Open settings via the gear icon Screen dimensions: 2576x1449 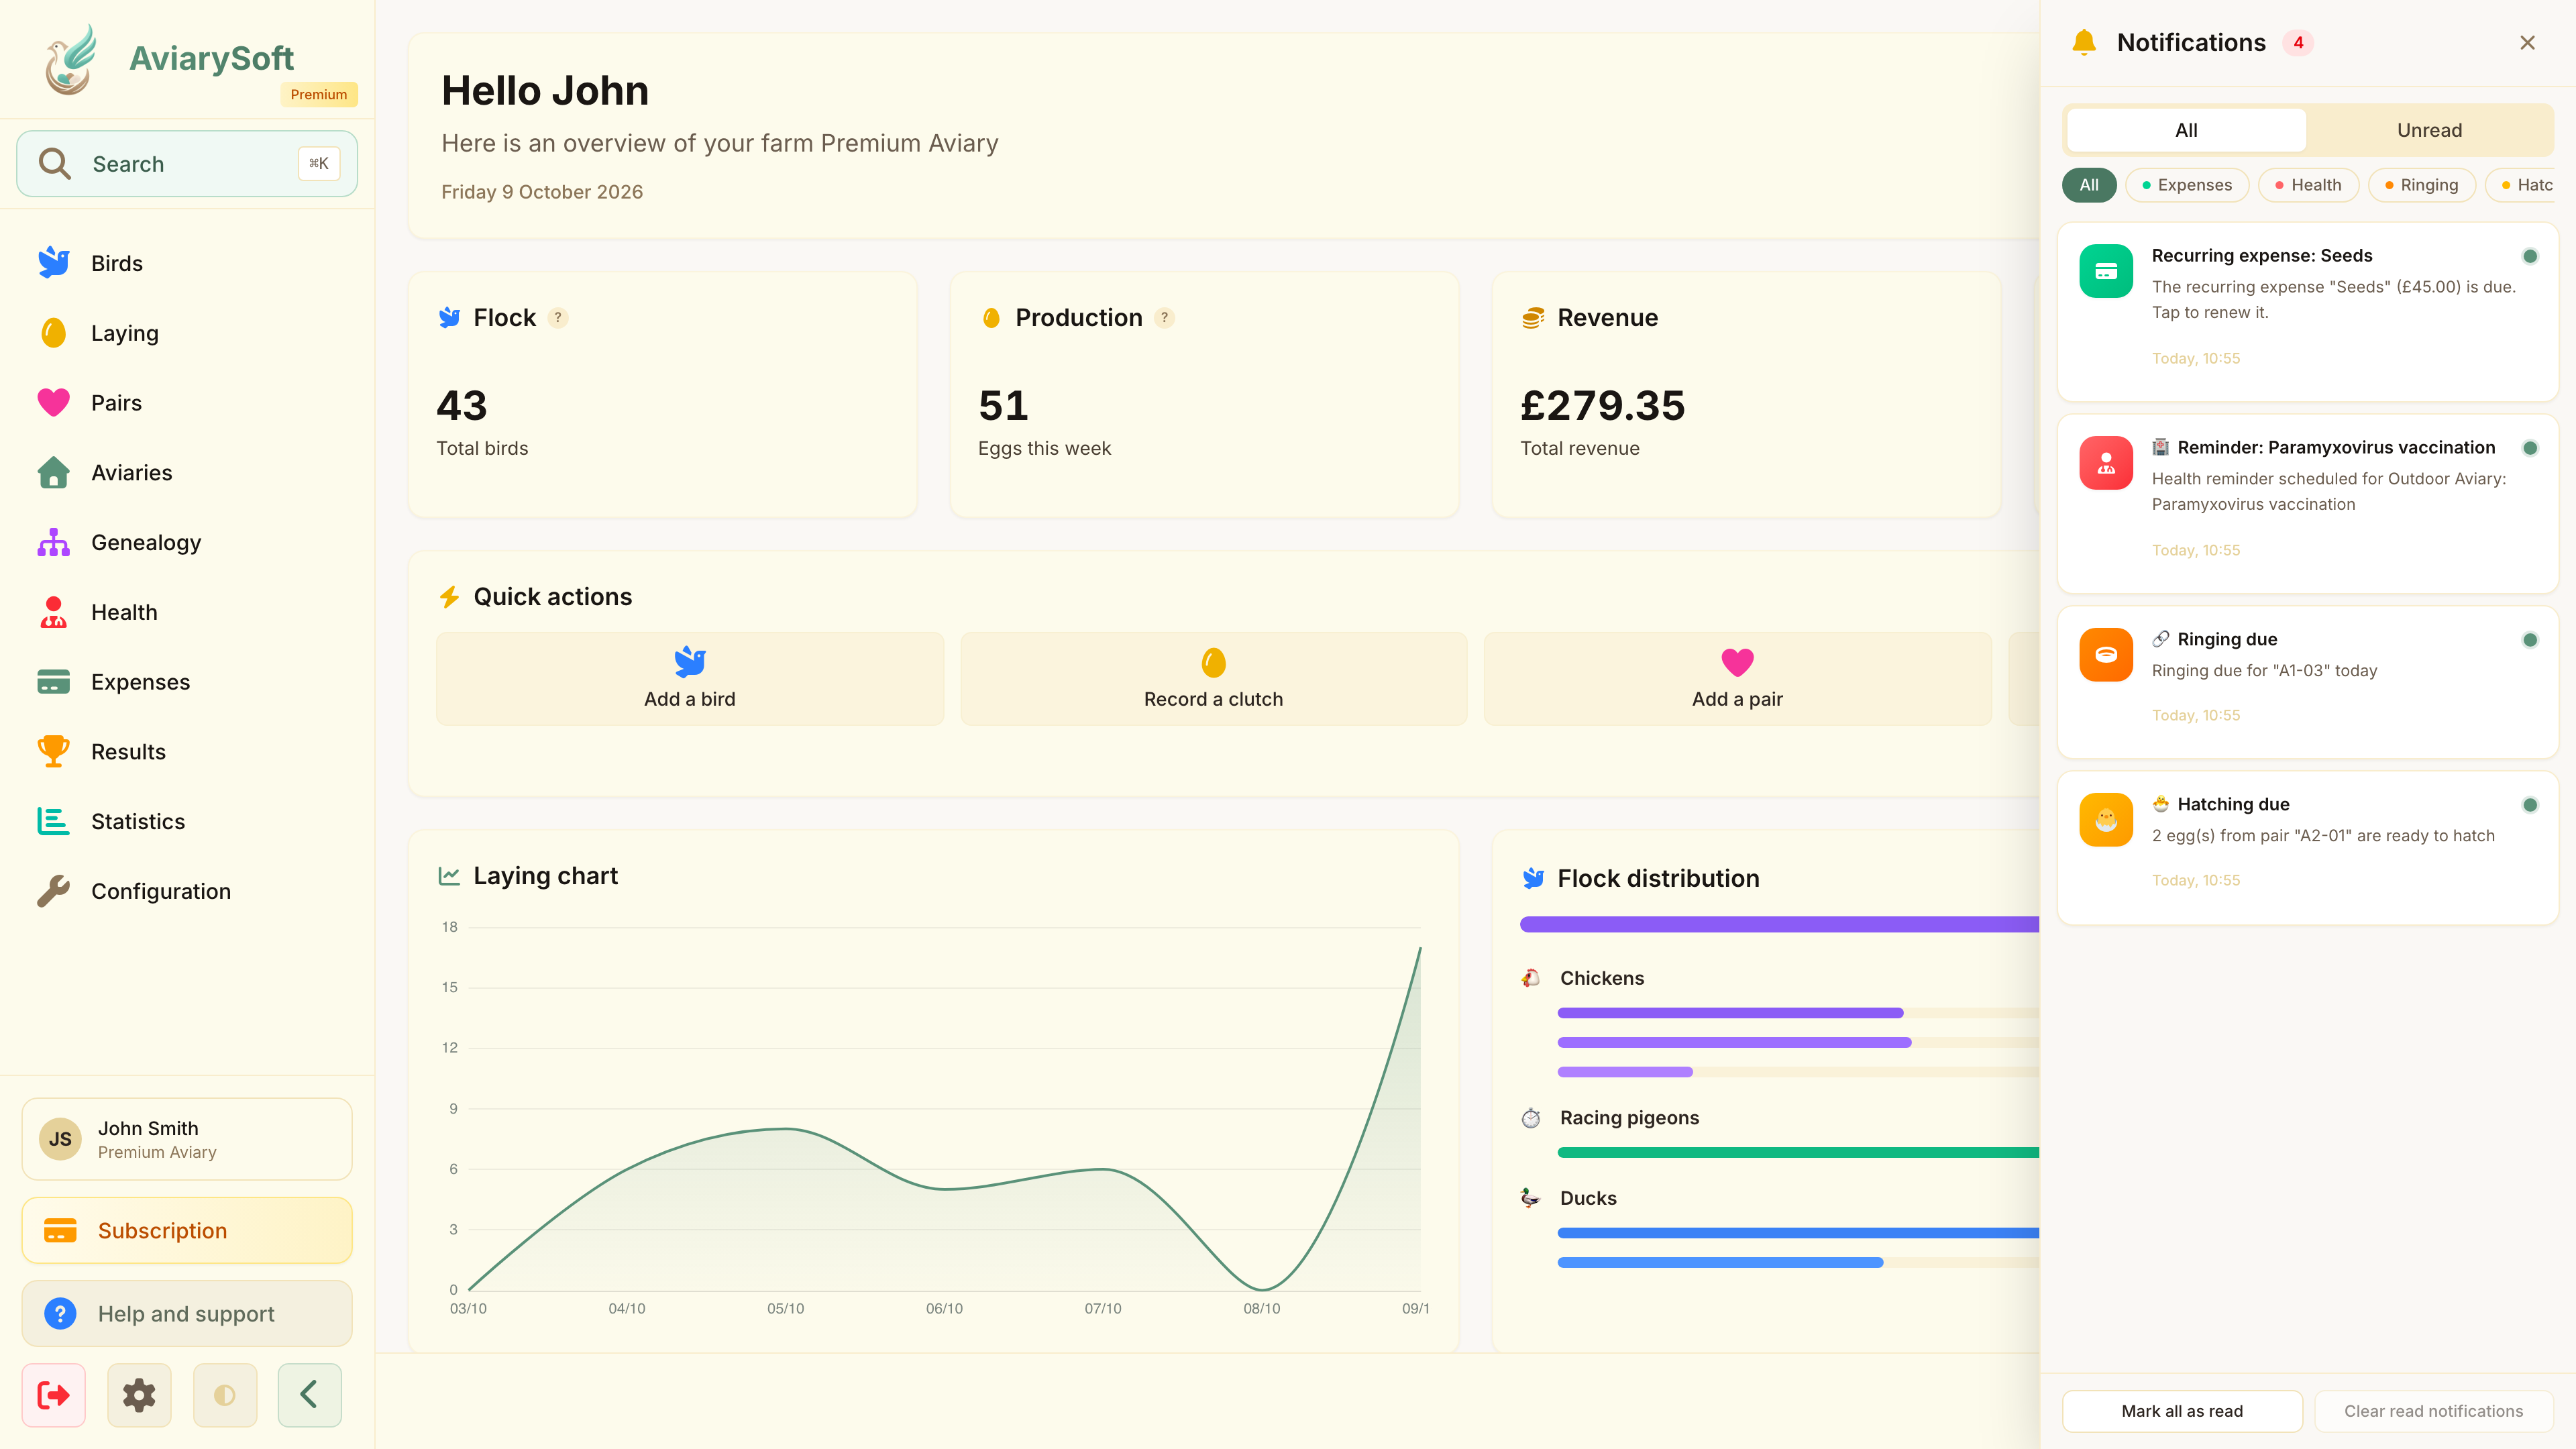[139, 1394]
